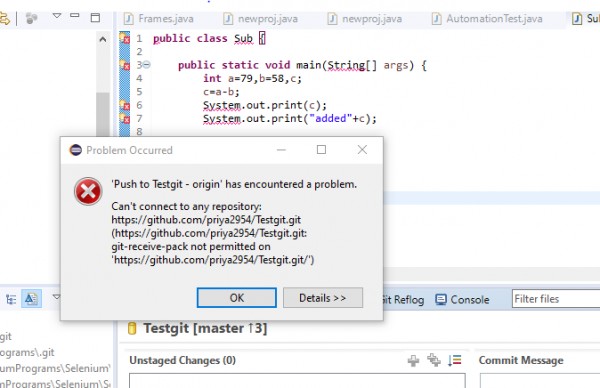Click Testgit [master ↑3] repository label
Viewport: 600px width, 388px height.
pos(205,328)
